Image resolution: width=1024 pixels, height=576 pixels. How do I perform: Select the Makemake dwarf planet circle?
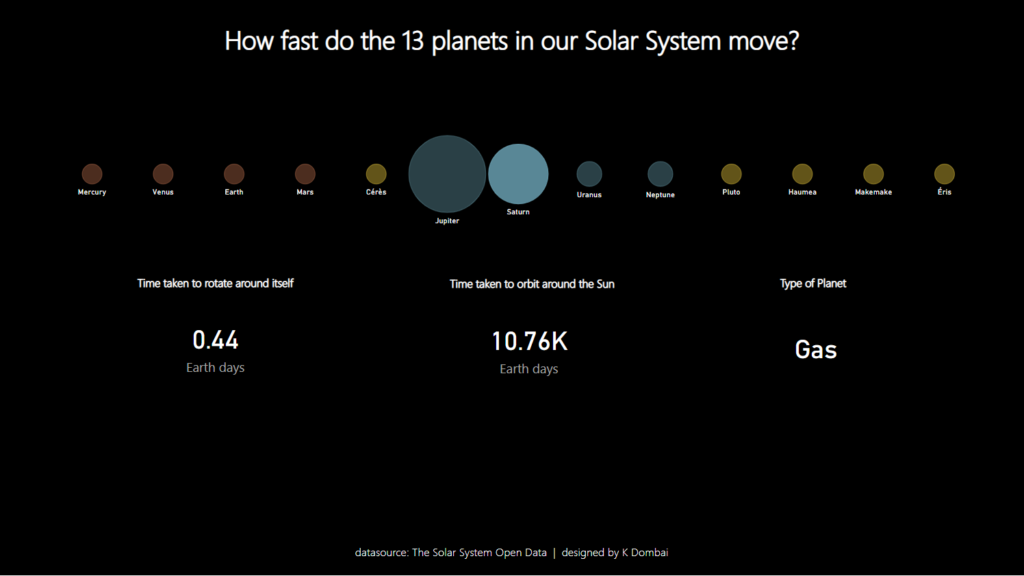click(x=873, y=174)
